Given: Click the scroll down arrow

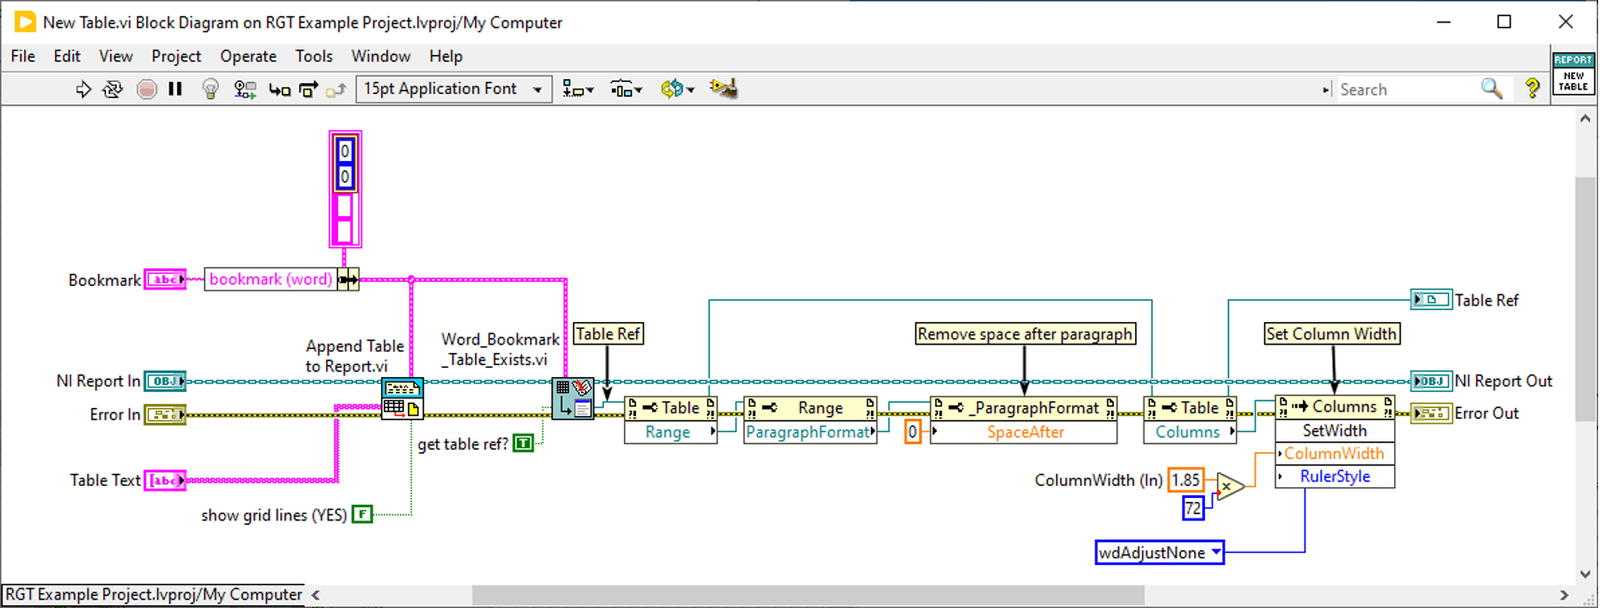Looking at the screenshot, I should [1585, 574].
